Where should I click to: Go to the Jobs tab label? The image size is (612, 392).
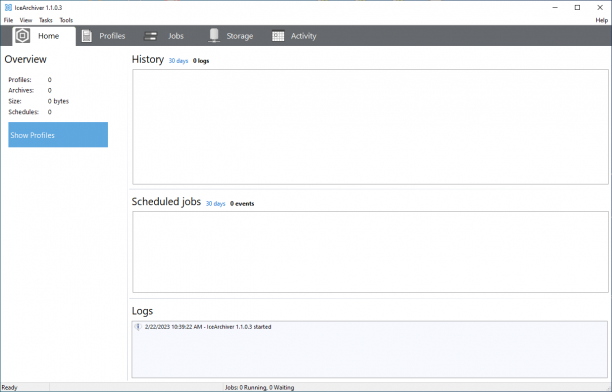176,36
